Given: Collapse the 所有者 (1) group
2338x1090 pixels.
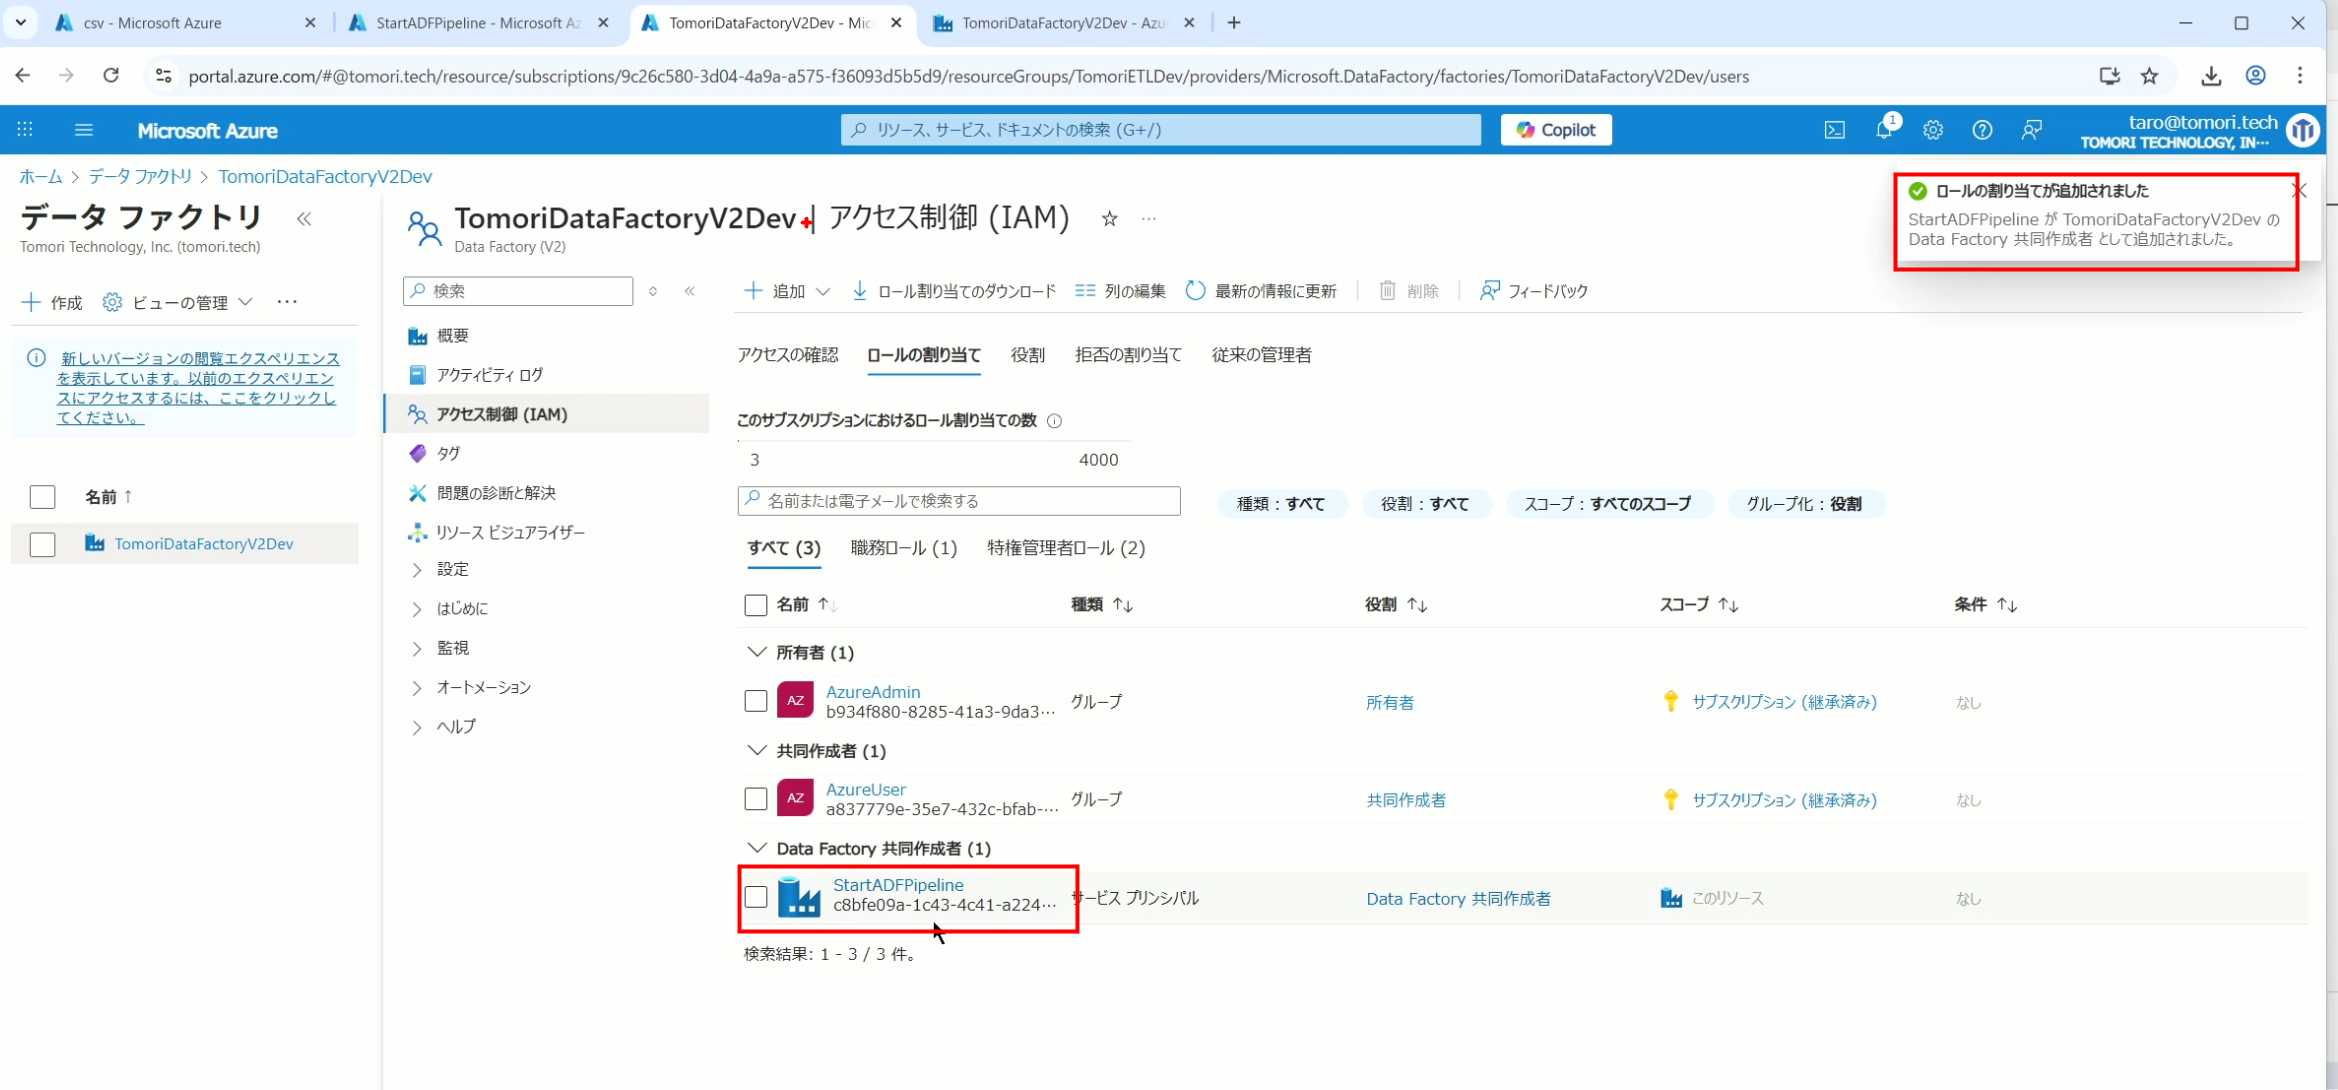Looking at the screenshot, I should coord(756,652).
